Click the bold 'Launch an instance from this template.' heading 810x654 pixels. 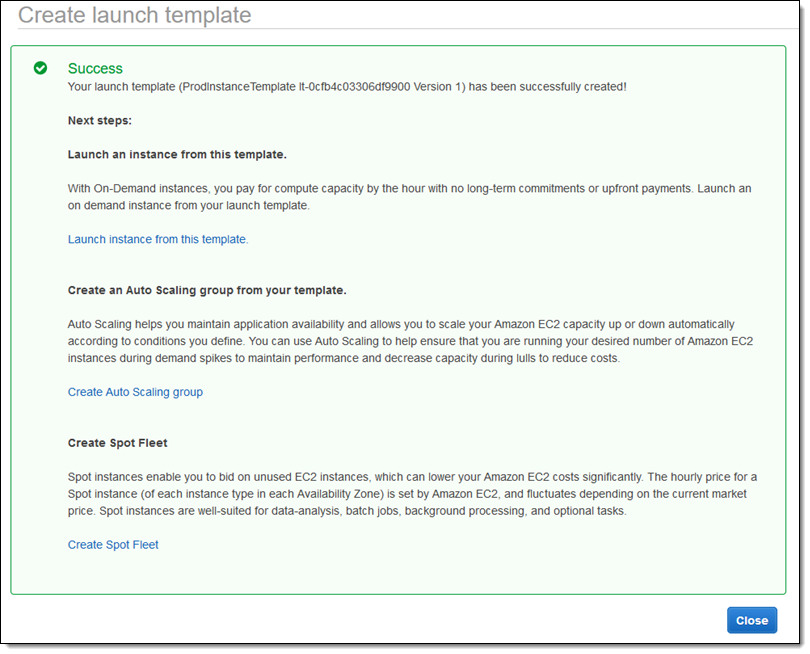click(x=177, y=154)
